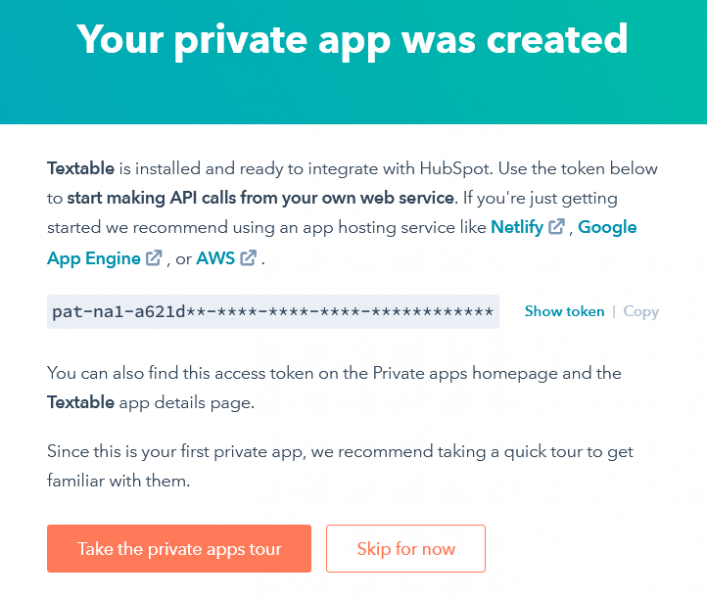The image size is (707, 599).
Task: Click the 'Your private app was created' heading
Action: point(352,41)
